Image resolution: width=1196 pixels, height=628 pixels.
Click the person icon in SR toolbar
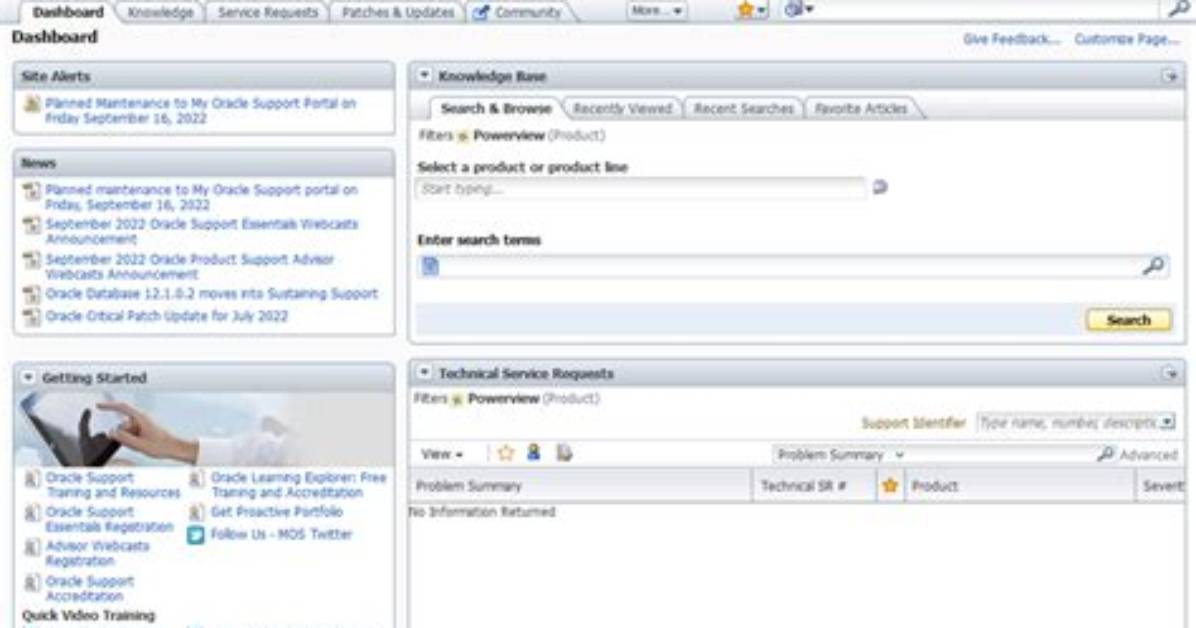click(x=533, y=452)
